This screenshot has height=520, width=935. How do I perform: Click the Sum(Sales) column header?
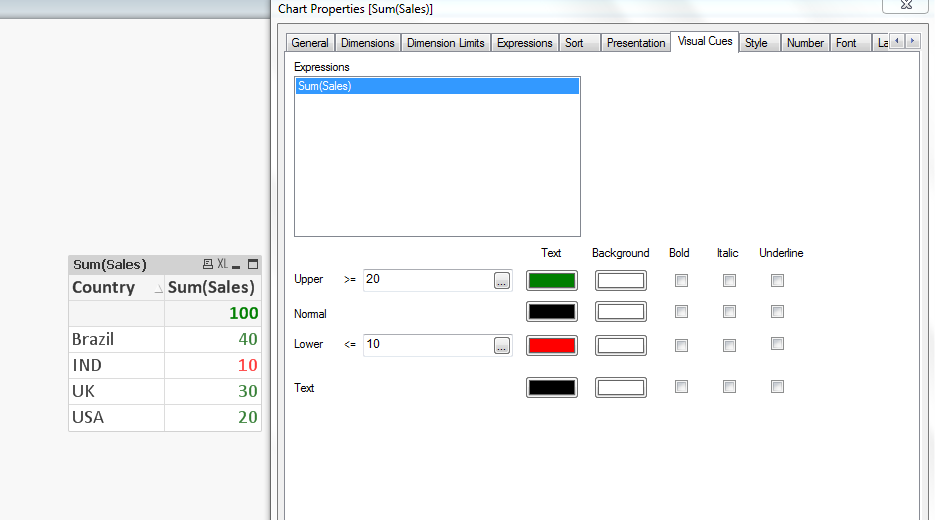click(x=212, y=287)
